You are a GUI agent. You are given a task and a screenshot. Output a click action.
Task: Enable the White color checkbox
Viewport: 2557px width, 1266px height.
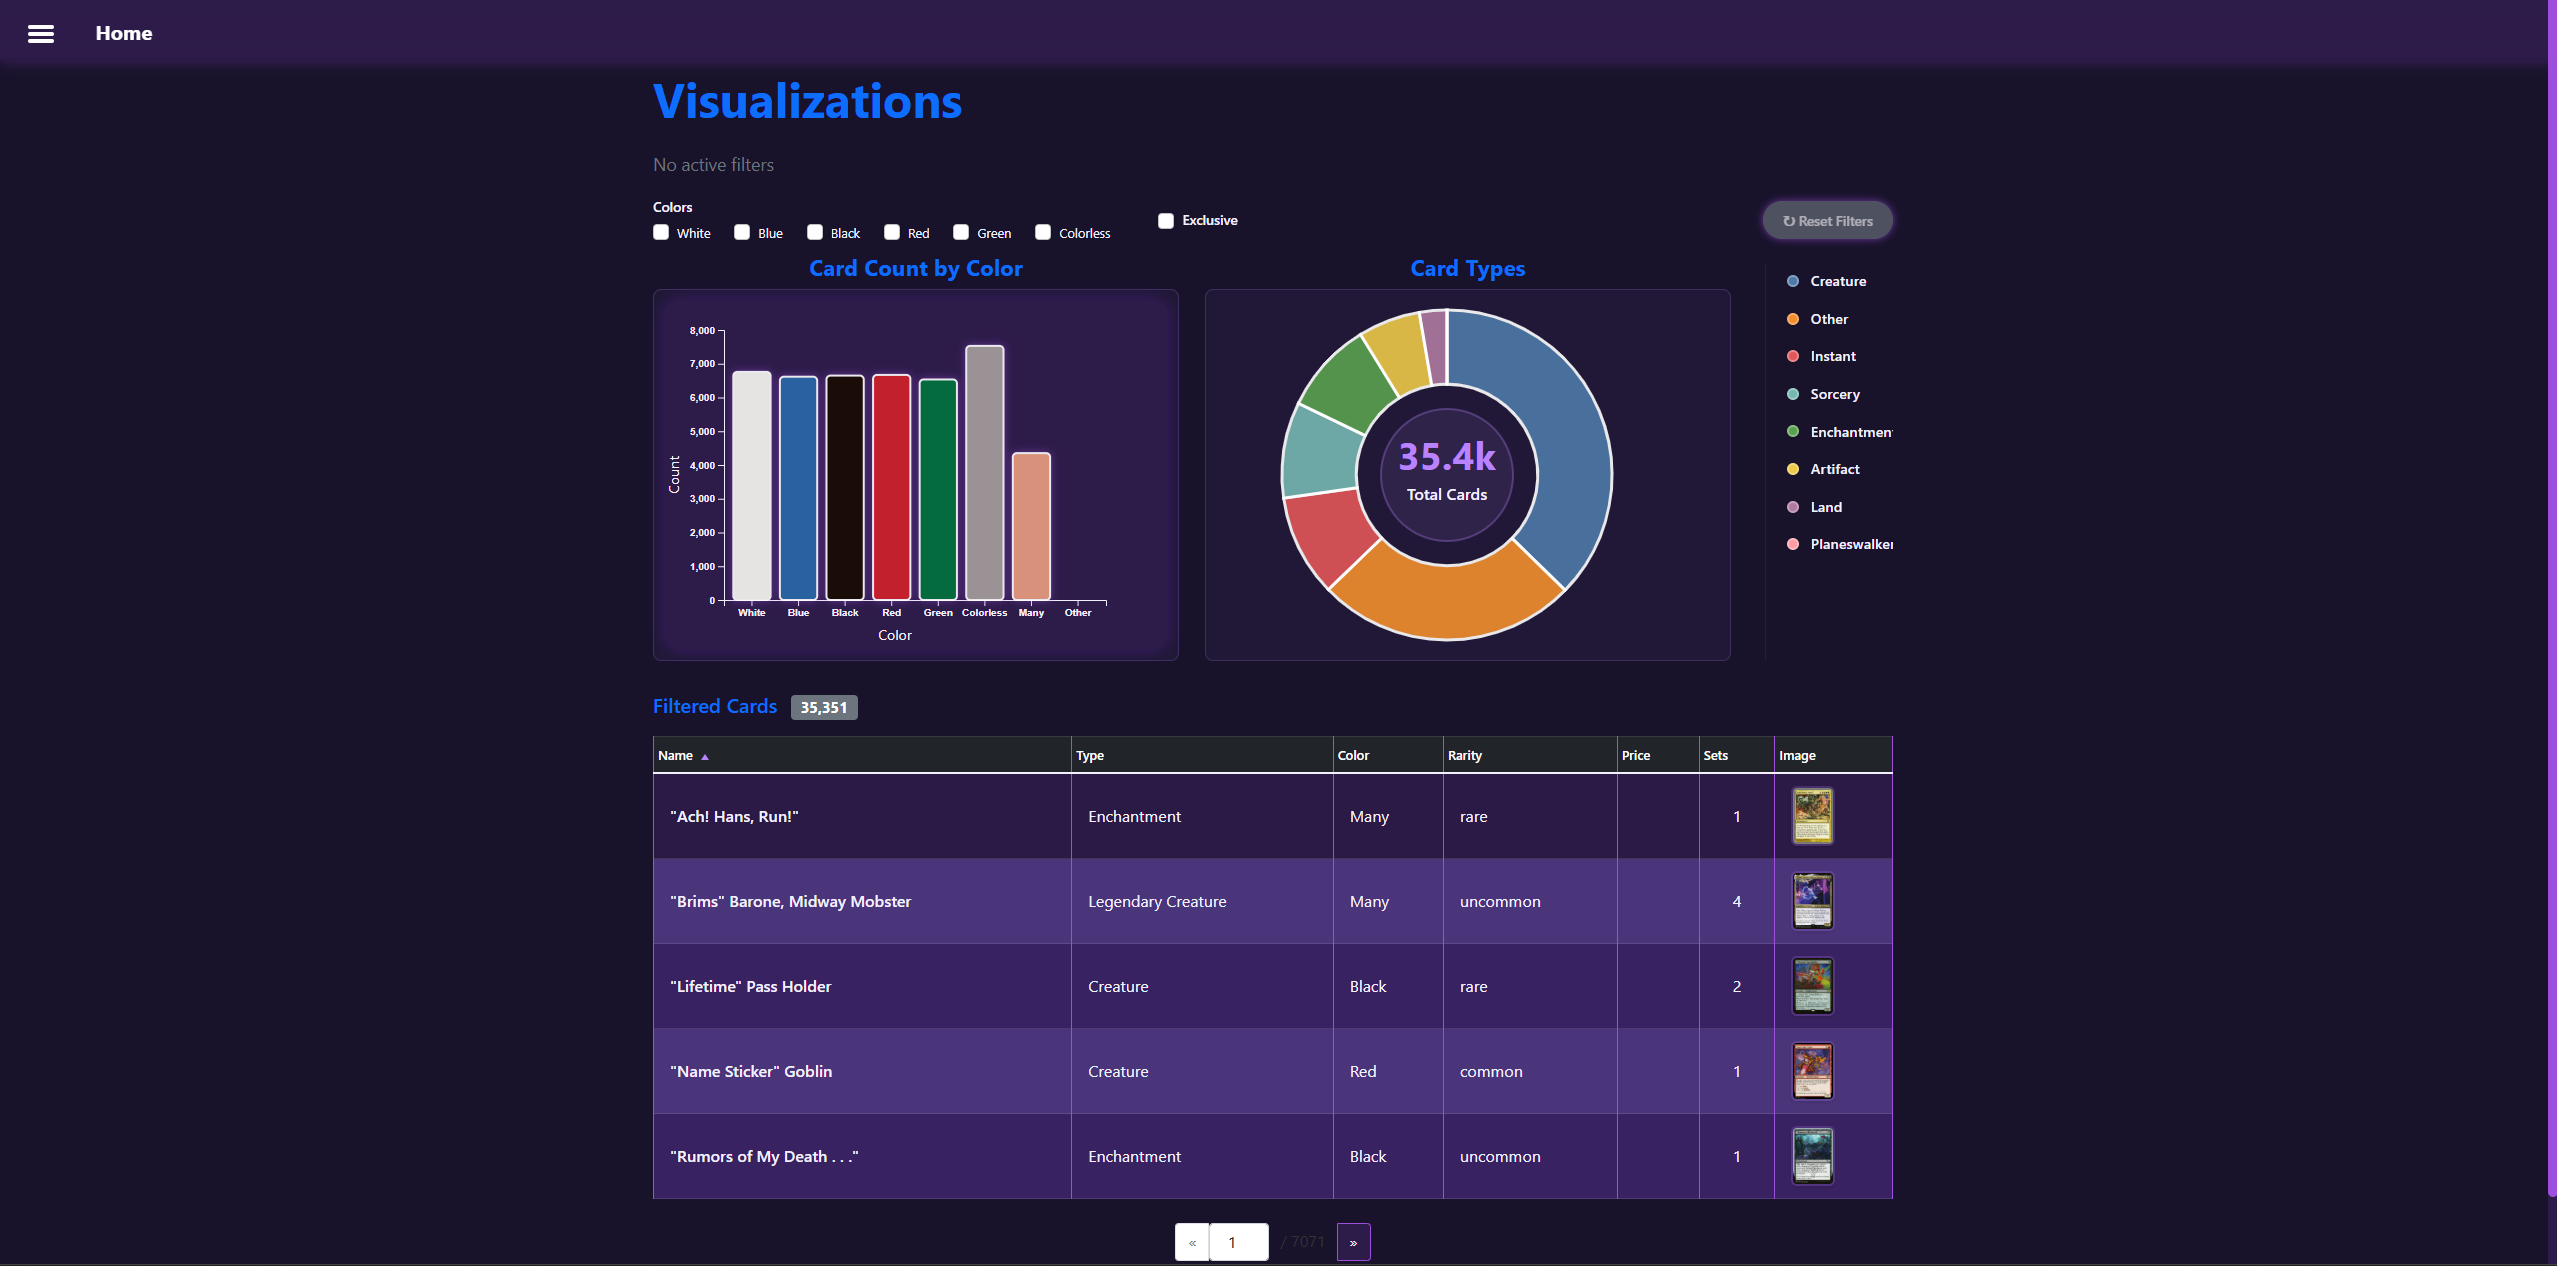point(661,232)
